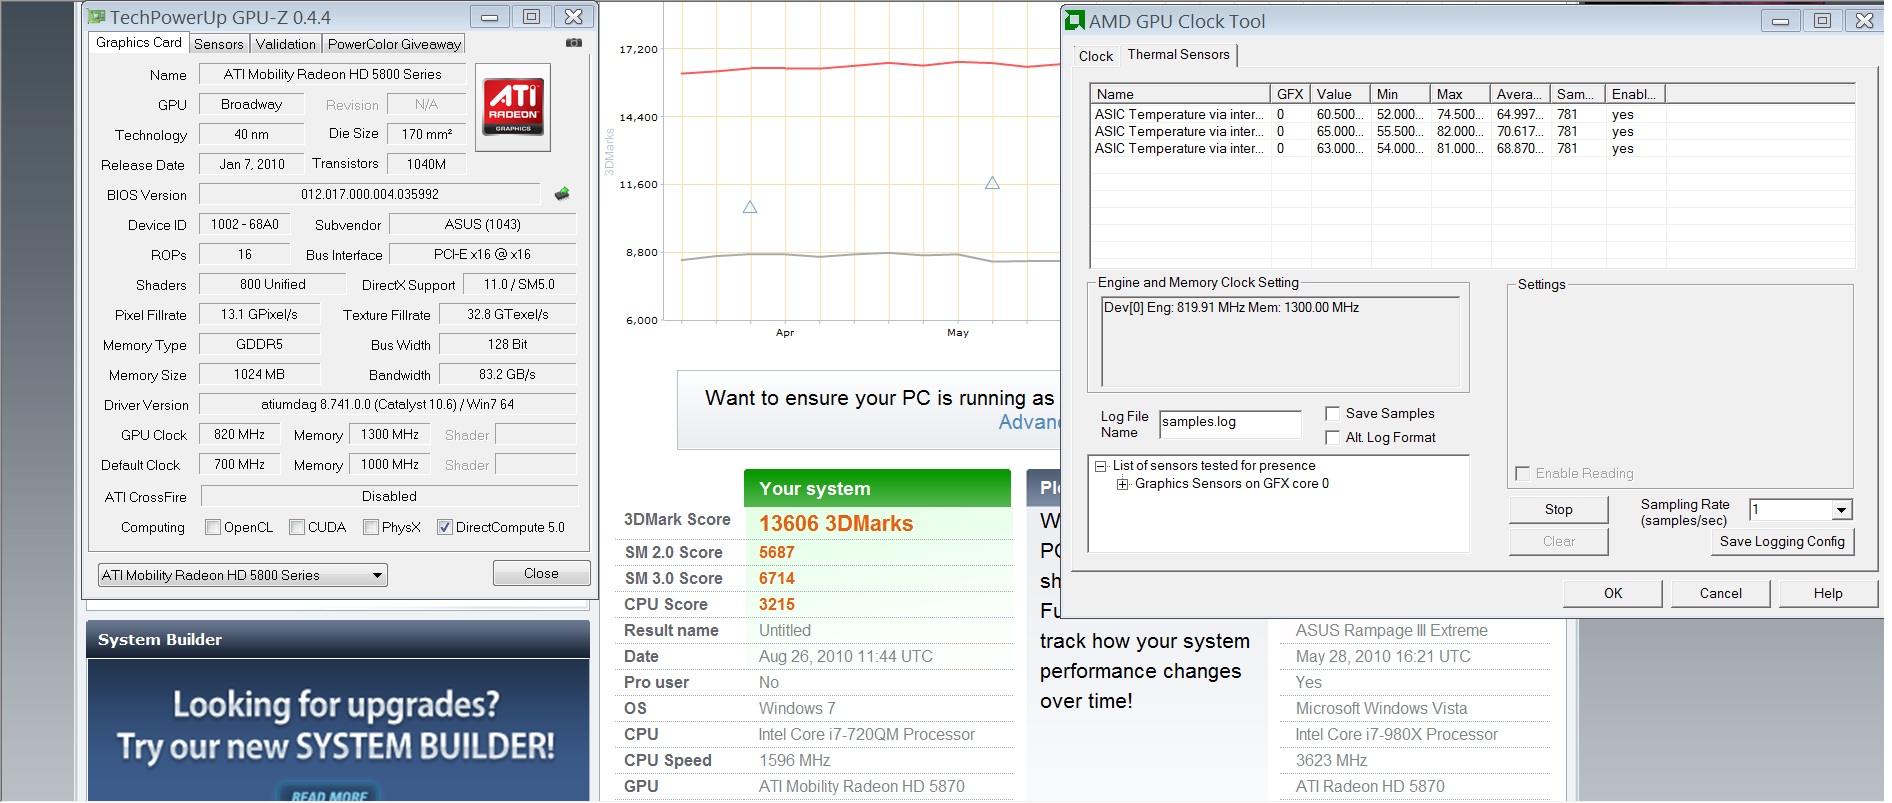This screenshot has height=803, width=1892.
Task: Click Intel Core i7-720QM Processor text
Action: [866, 734]
